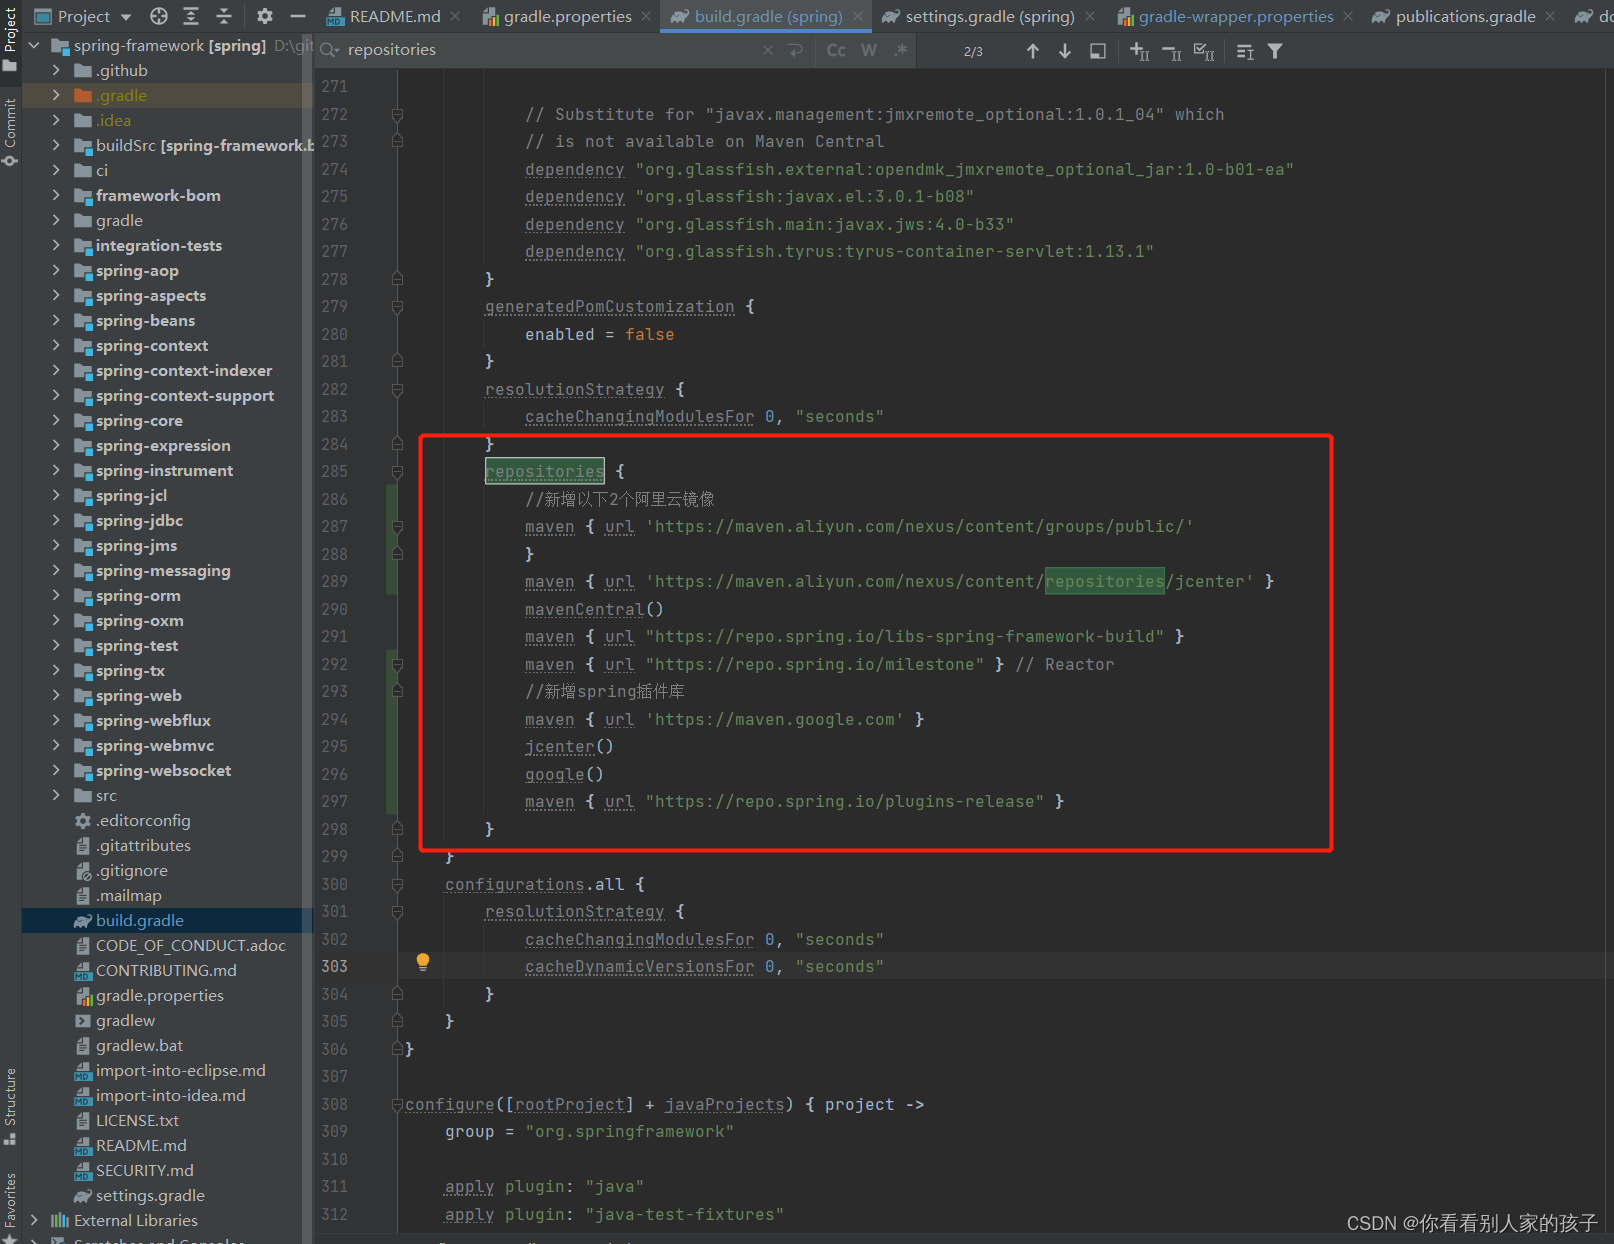The height and width of the screenshot is (1244, 1614).
Task: Toggle the Project tool window button
Action: (x=10, y=38)
